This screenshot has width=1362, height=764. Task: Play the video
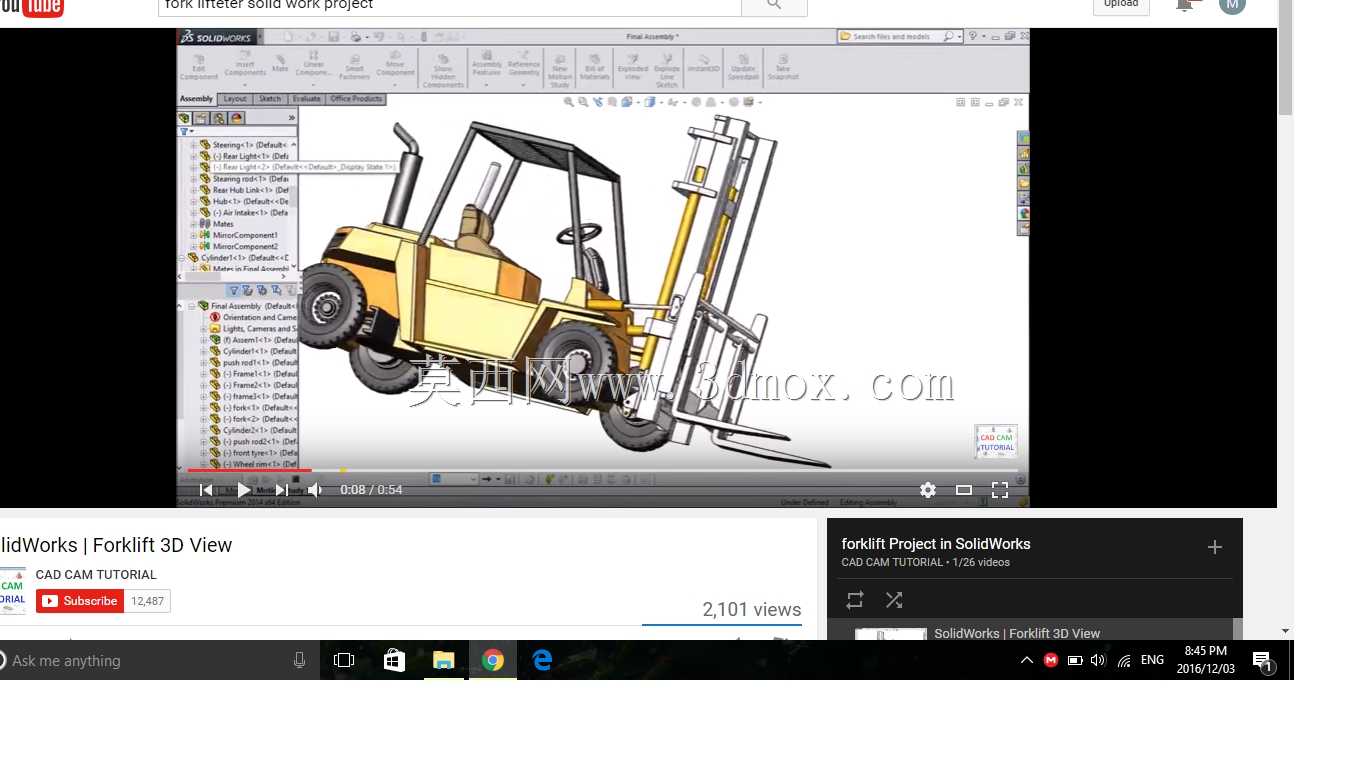point(244,490)
